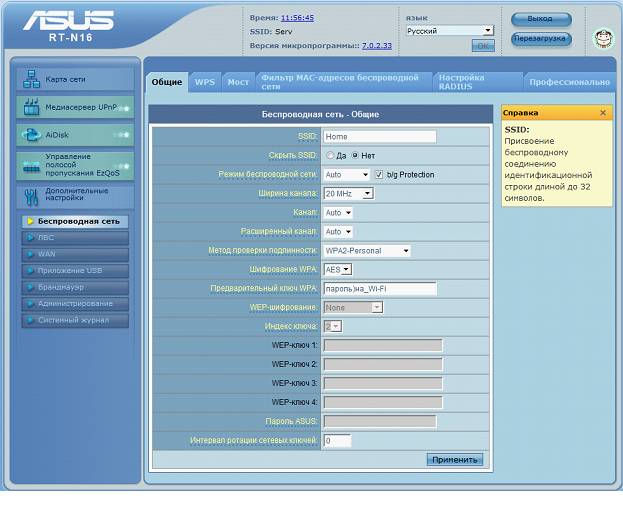This screenshot has width=623, height=507.
Task: Open the Индекс ключа dropdown
Action: coord(333,327)
